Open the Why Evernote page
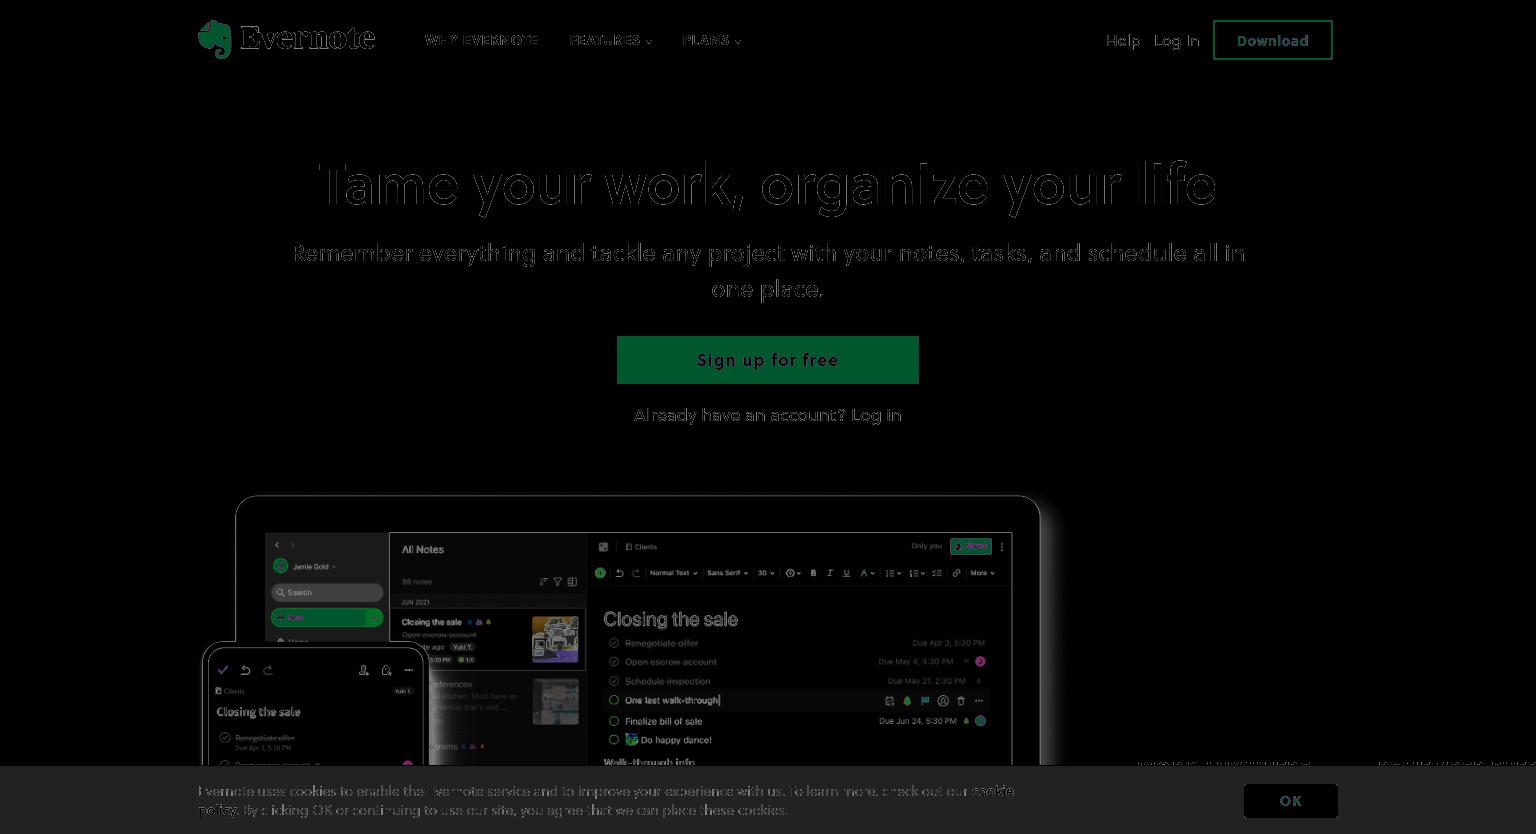Viewport: 1536px width, 834px height. click(481, 40)
